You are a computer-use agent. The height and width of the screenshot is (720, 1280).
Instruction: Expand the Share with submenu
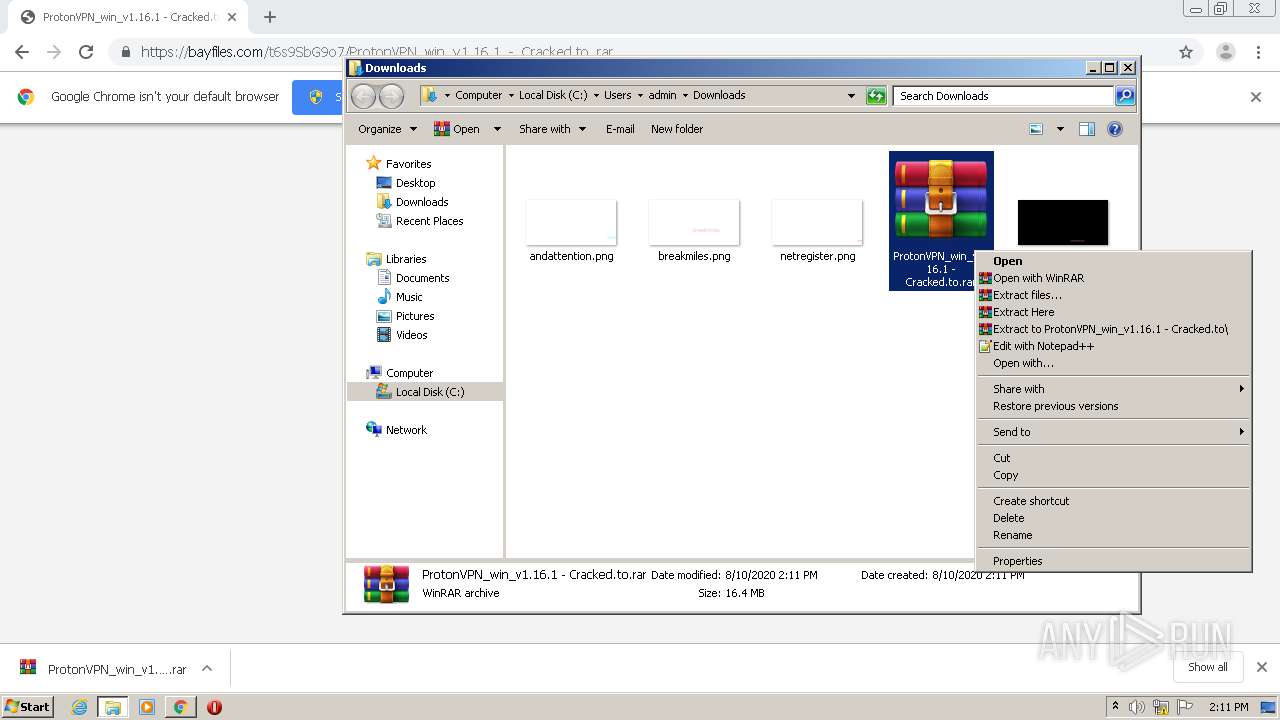pos(1114,389)
